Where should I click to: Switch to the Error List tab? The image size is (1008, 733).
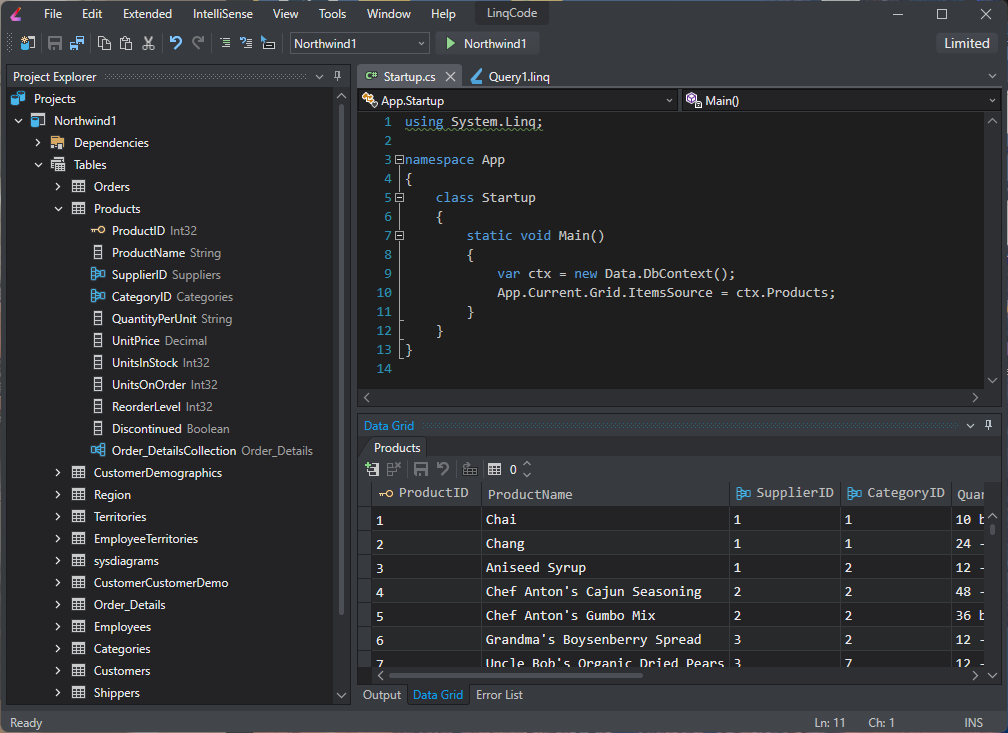[499, 695]
